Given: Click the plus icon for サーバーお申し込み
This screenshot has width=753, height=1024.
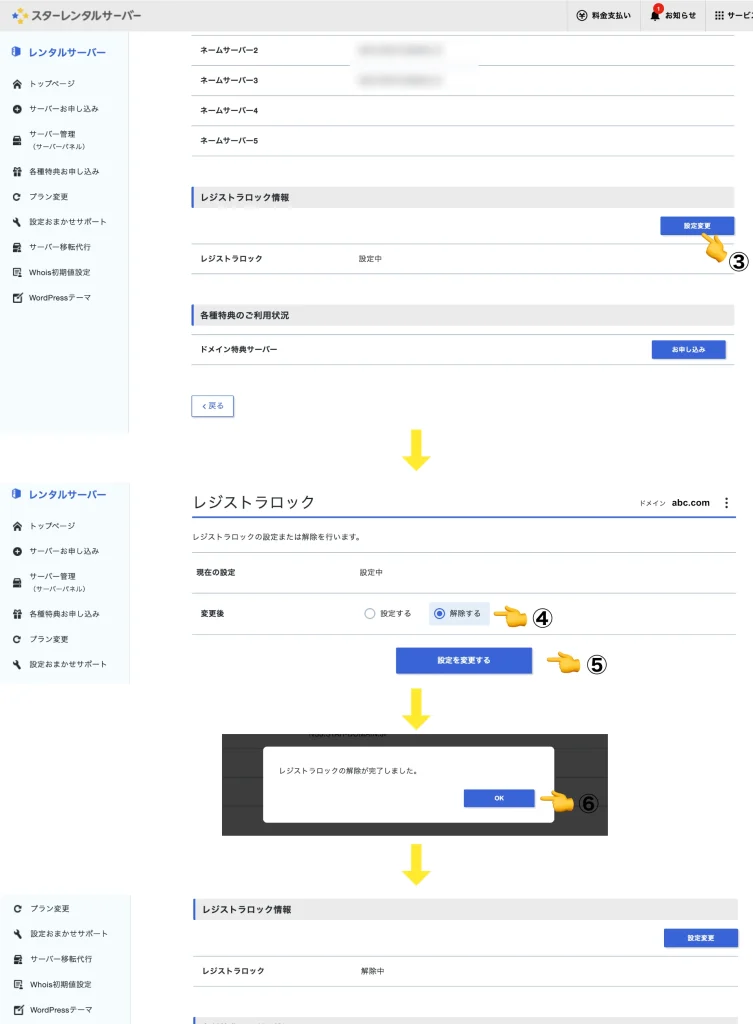Looking at the screenshot, I should click(17, 109).
